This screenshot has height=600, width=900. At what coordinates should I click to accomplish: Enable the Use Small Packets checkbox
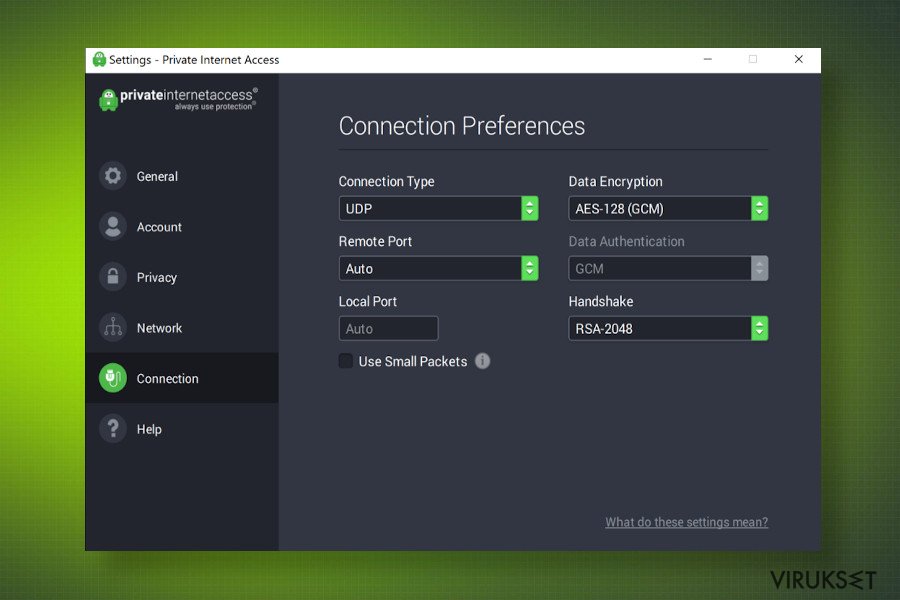pos(346,361)
